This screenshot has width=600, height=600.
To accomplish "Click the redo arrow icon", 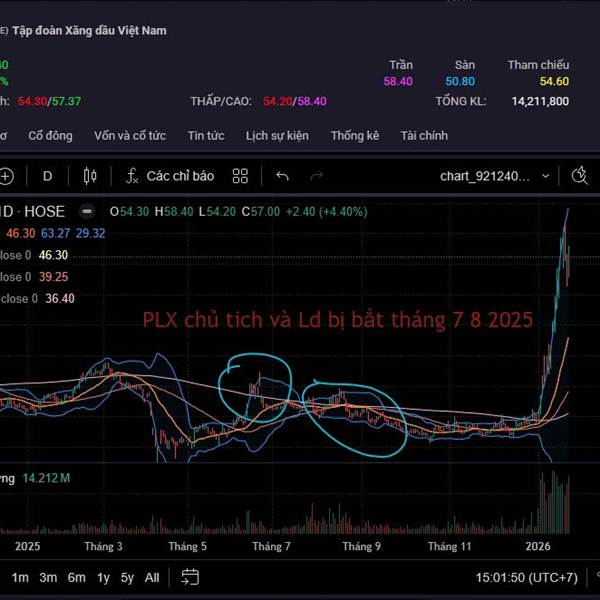I will [316, 176].
